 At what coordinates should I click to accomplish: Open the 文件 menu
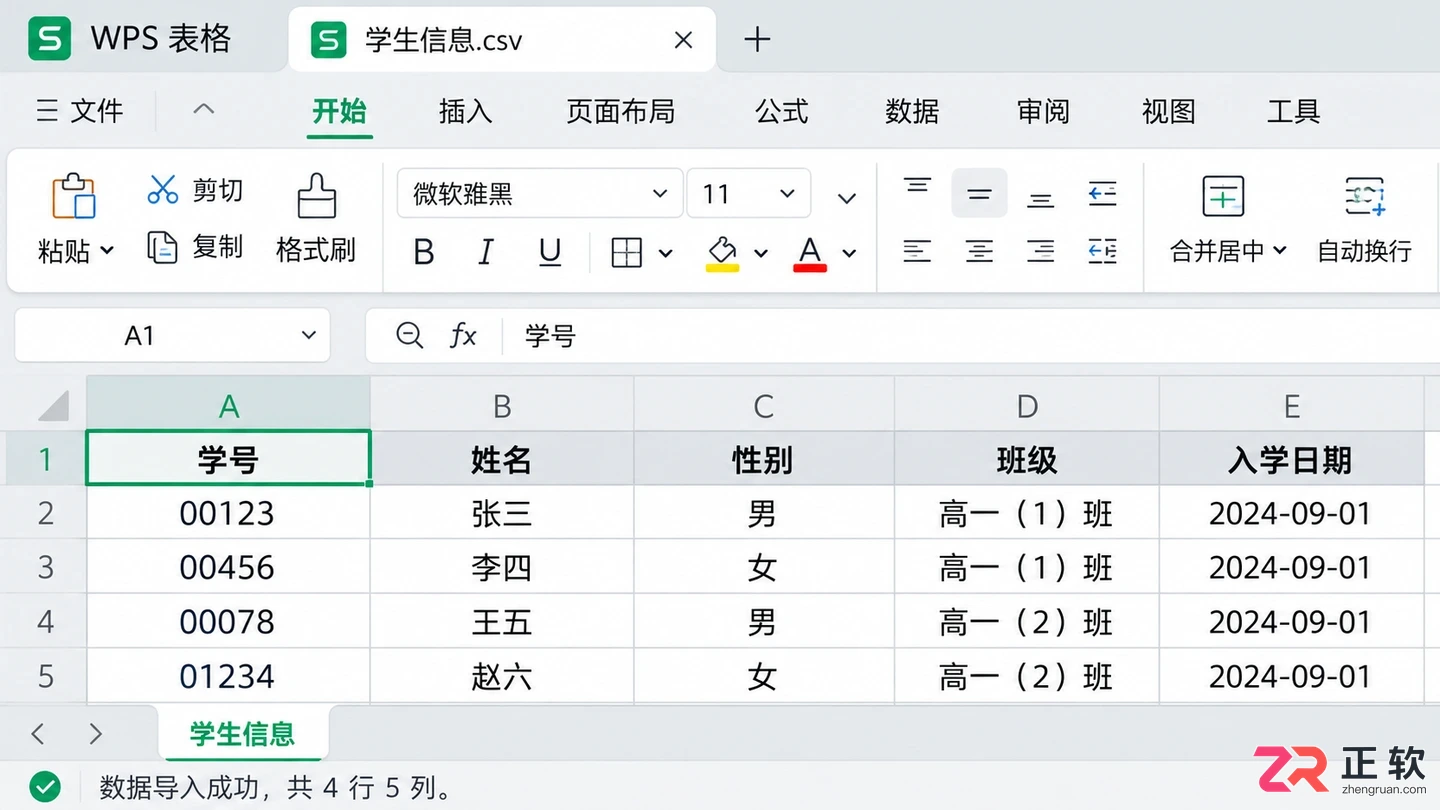coord(80,111)
